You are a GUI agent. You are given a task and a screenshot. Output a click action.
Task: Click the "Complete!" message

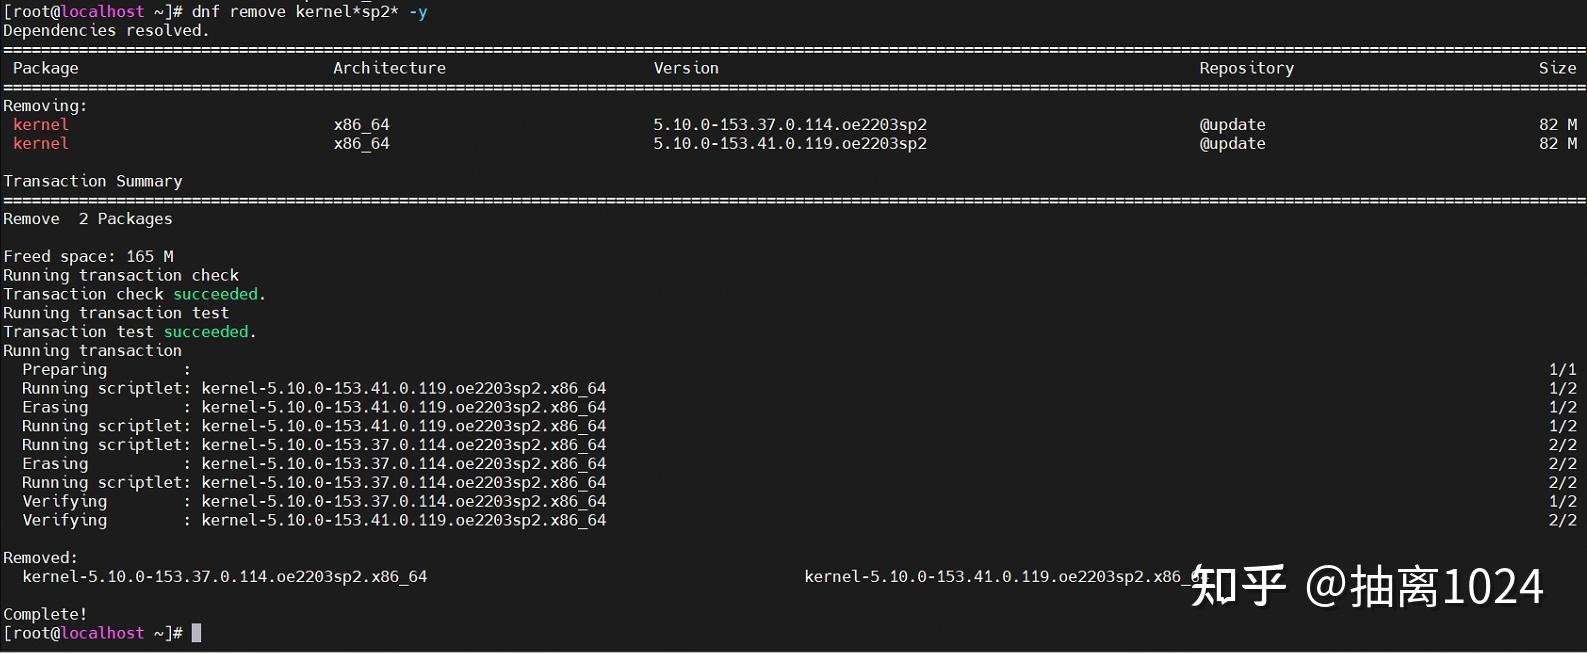click(45, 614)
